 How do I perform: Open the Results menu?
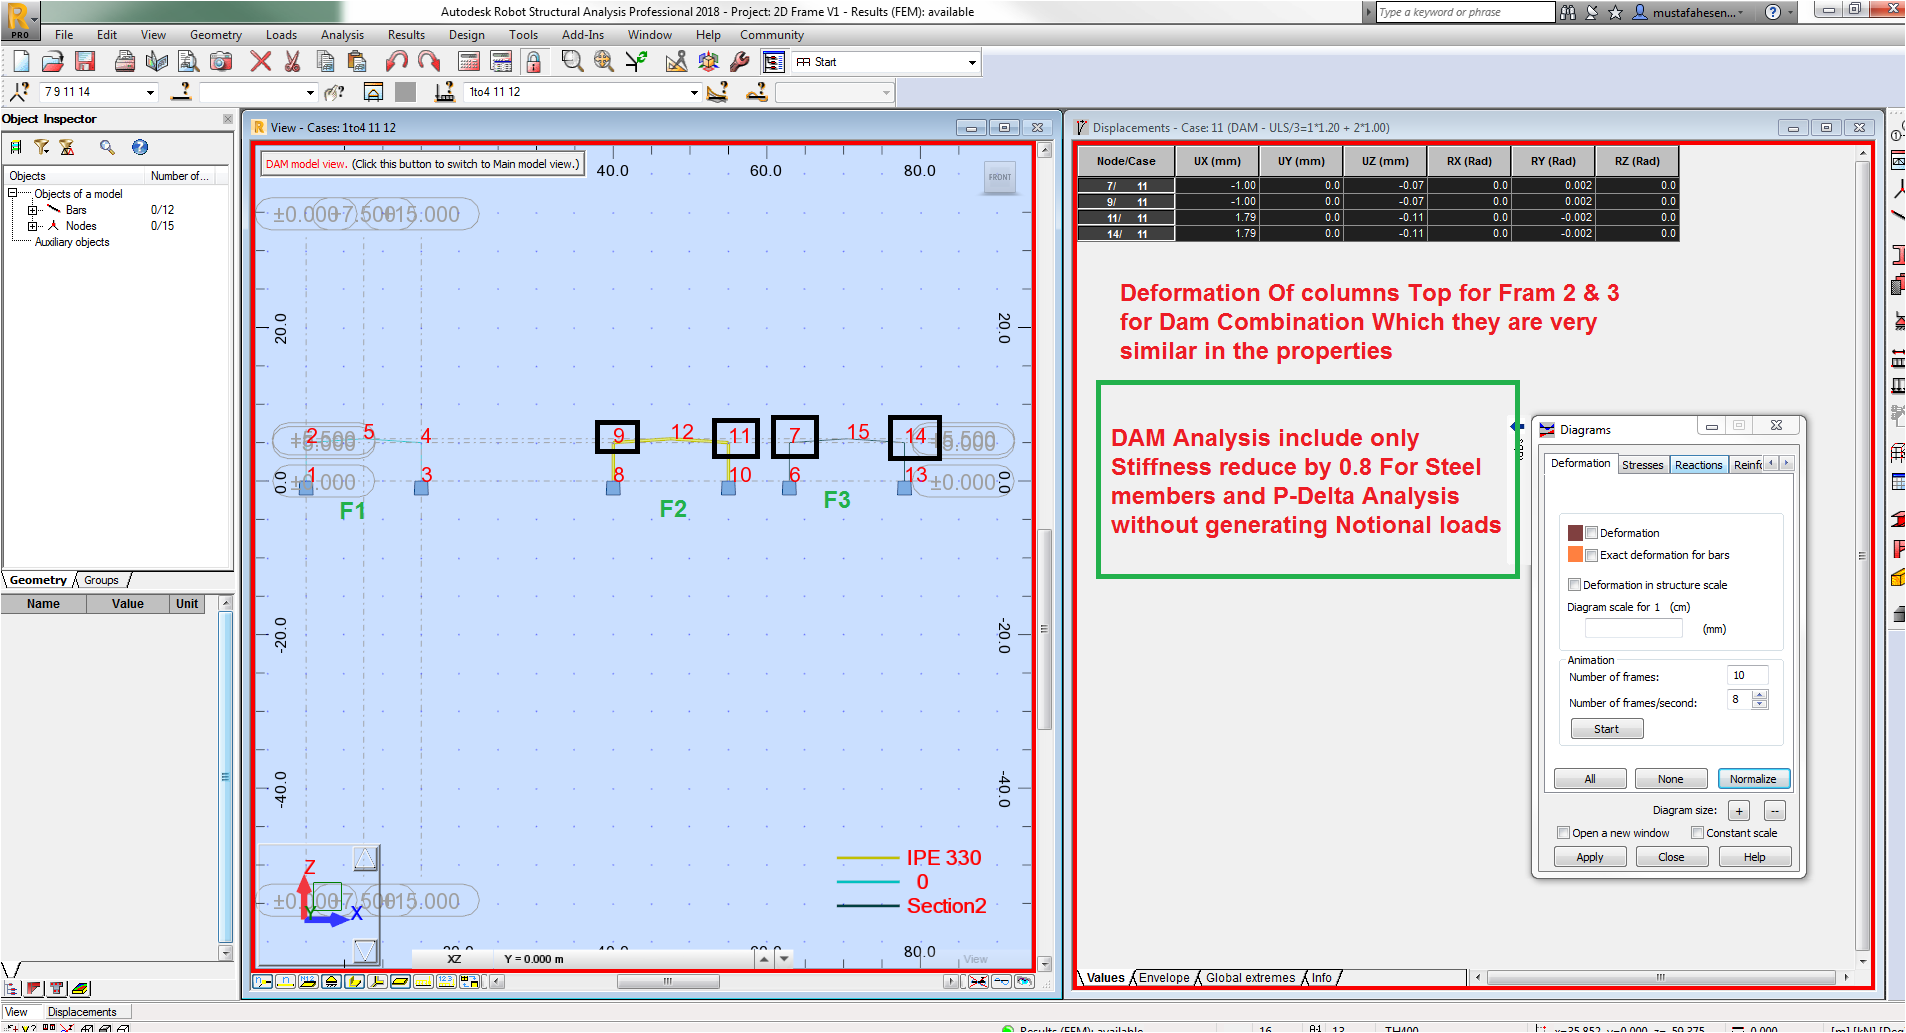[406, 35]
